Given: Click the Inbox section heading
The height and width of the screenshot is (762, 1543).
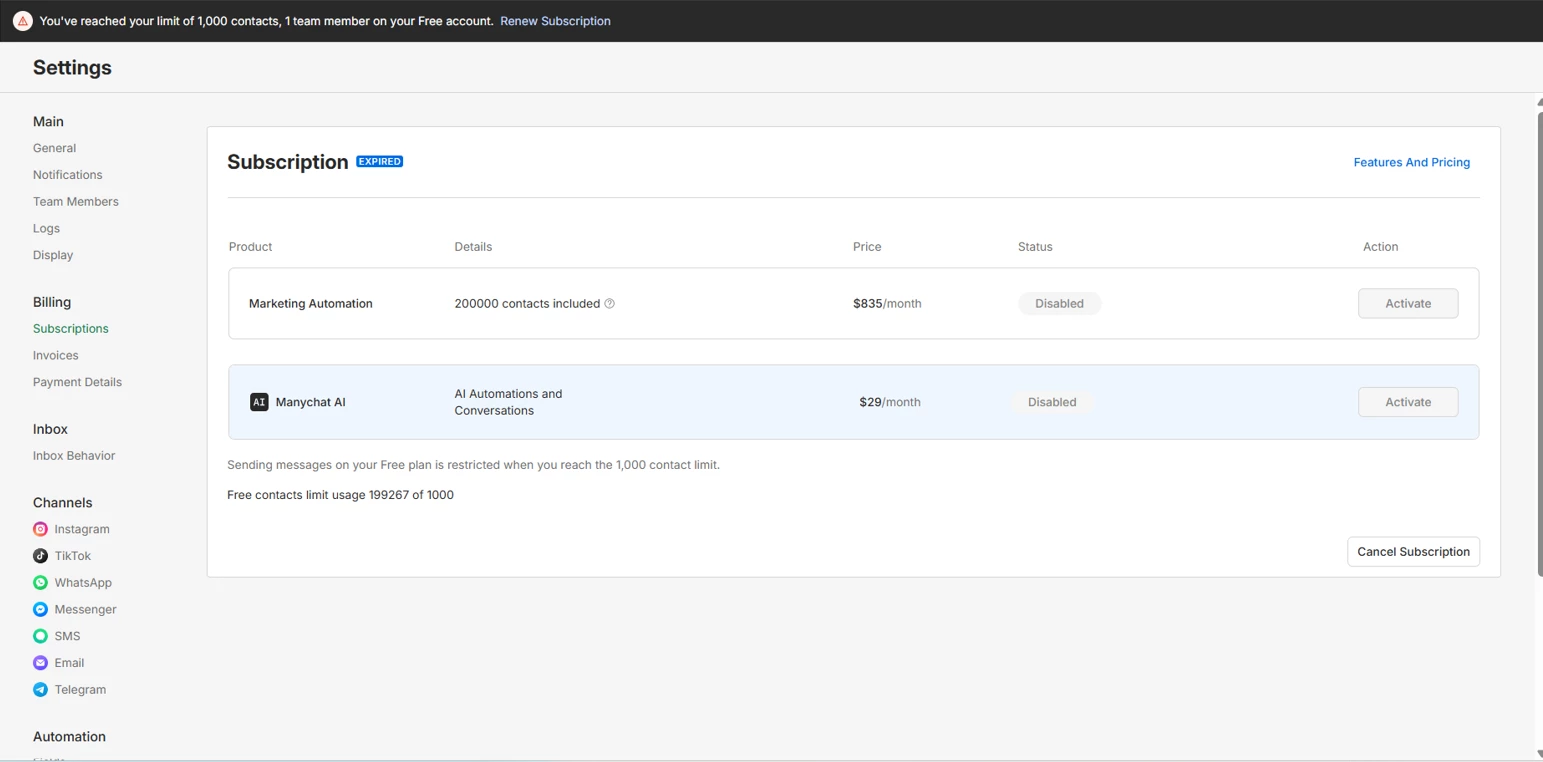Looking at the screenshot, I should pos(50,429).
